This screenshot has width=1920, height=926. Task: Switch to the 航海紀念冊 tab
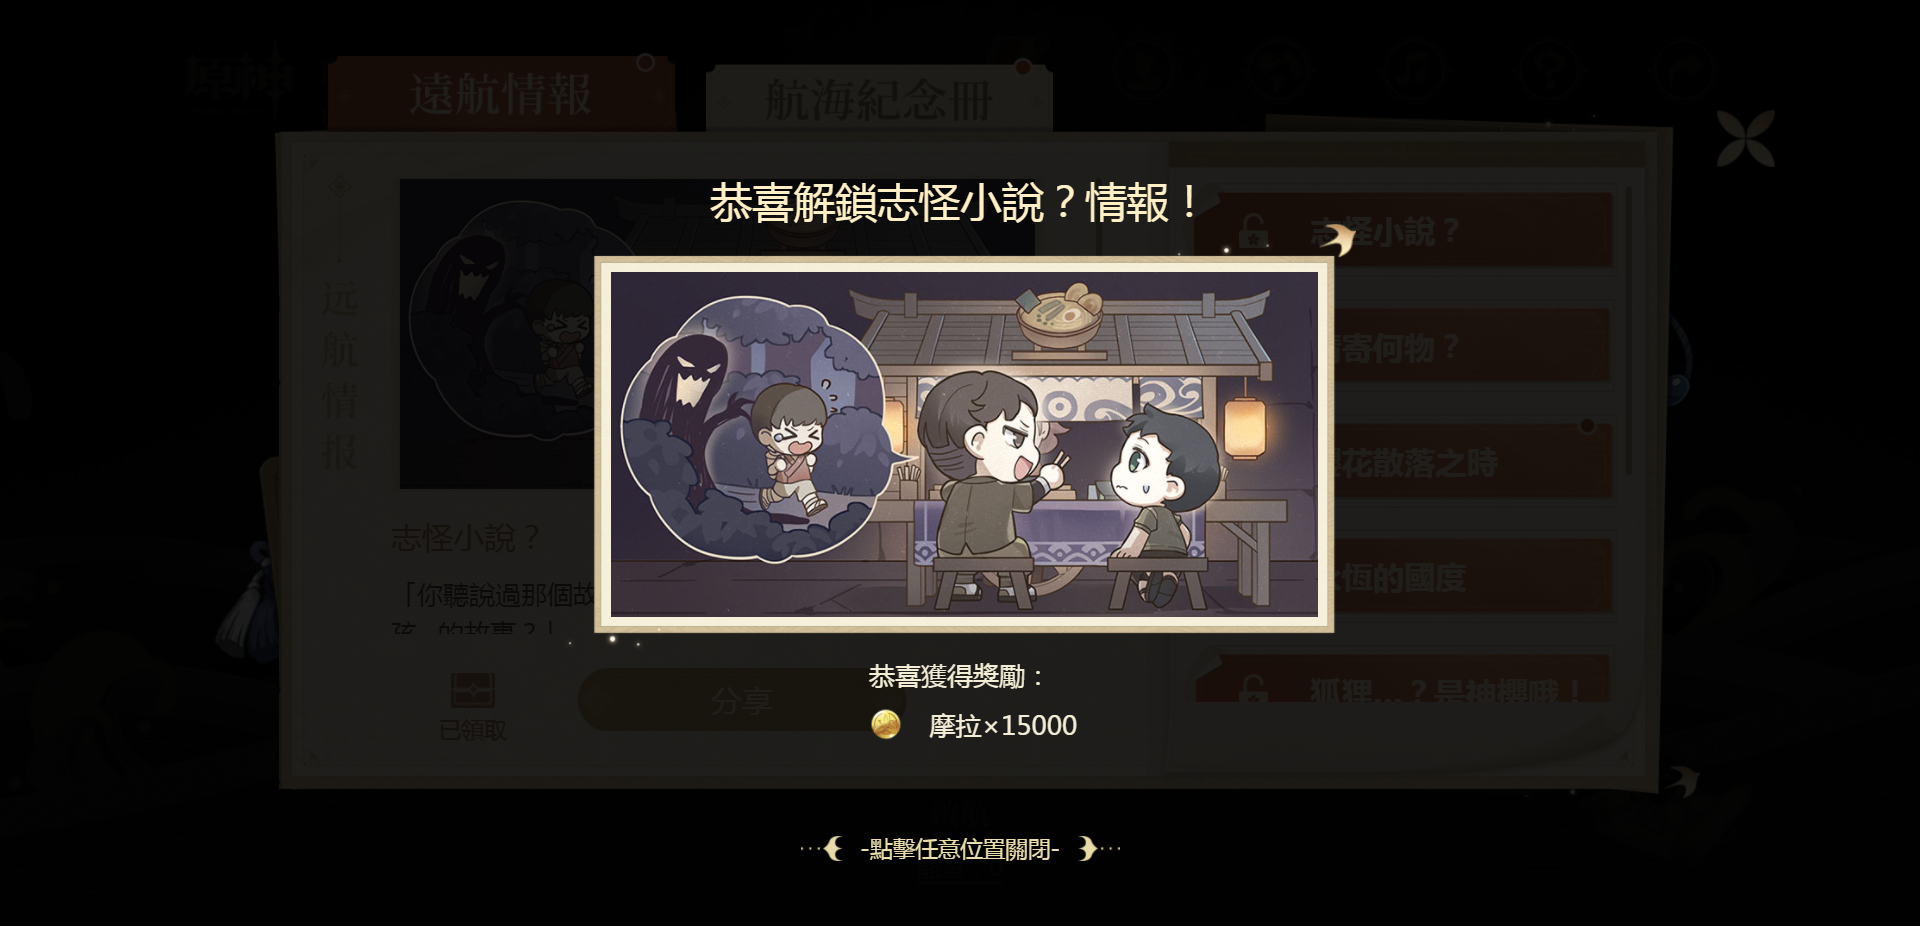click(878, 98)
